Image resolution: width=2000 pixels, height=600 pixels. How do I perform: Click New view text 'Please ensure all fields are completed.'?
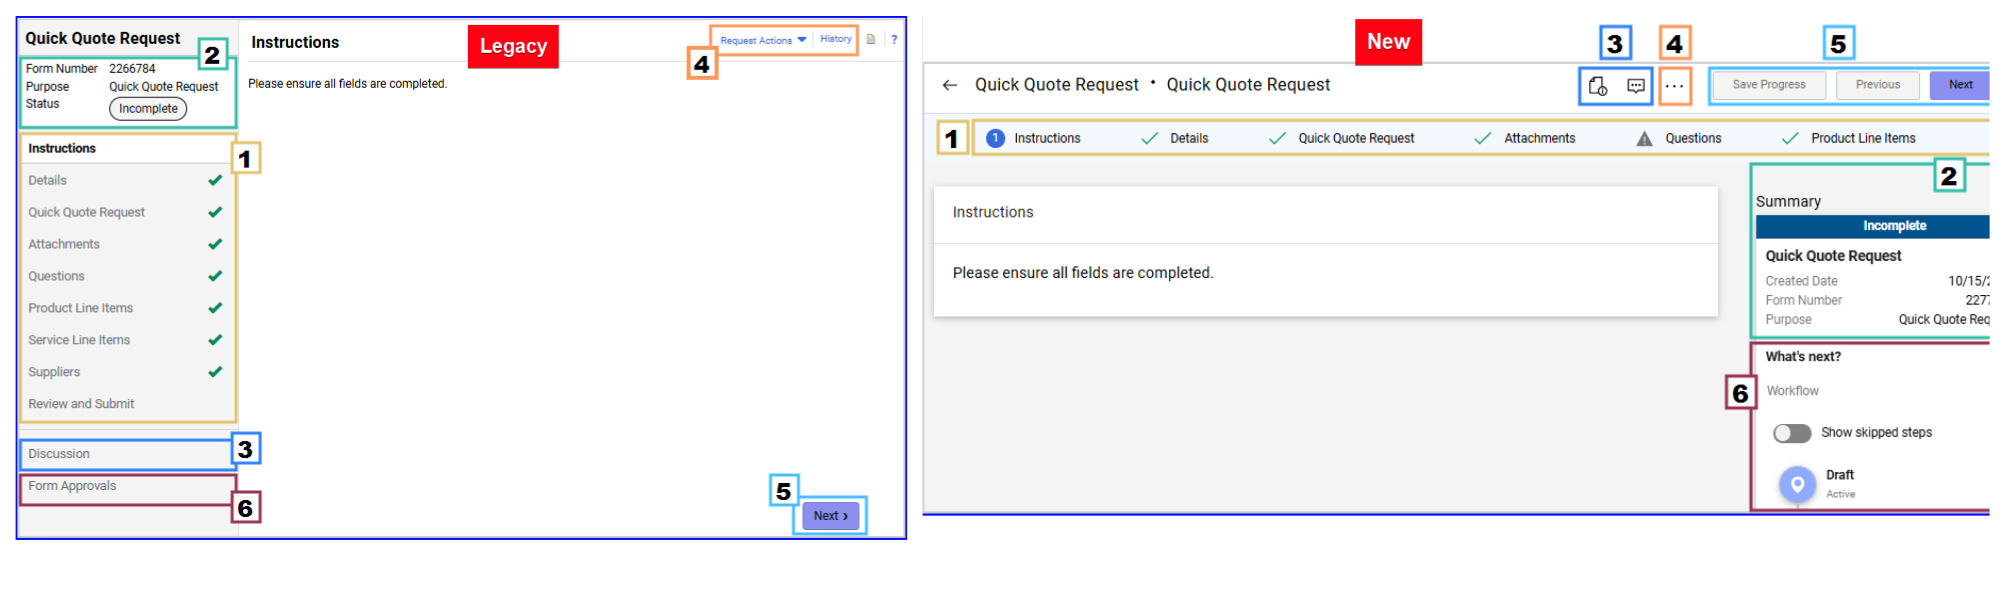coord(1082,273)
